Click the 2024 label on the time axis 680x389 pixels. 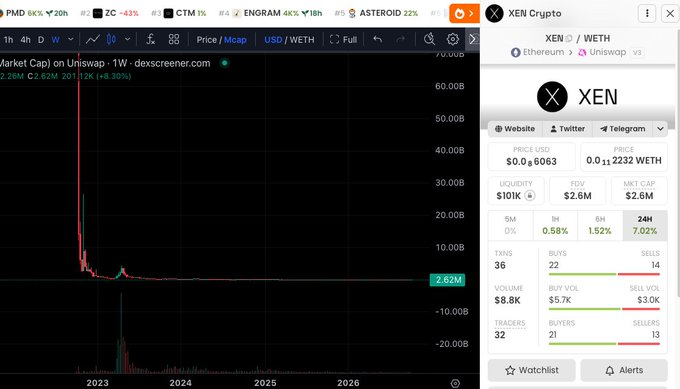(180, 383)
